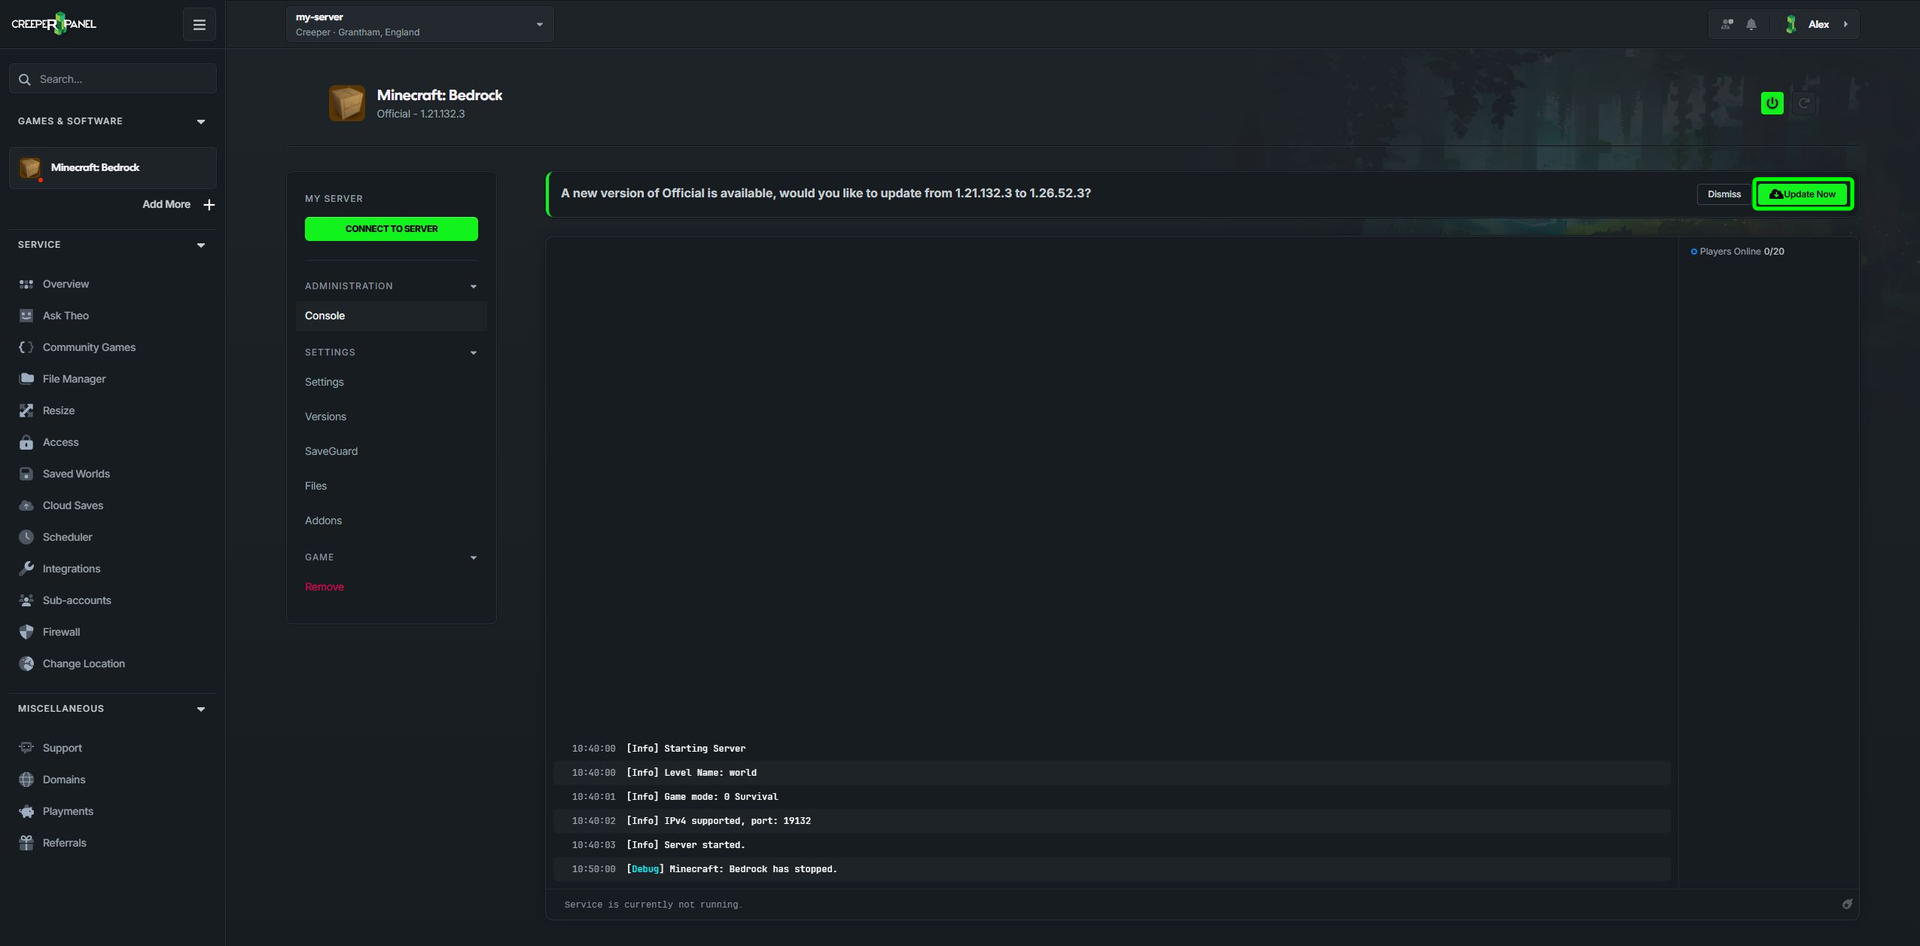Click the green power button icon

point(1772,103)
